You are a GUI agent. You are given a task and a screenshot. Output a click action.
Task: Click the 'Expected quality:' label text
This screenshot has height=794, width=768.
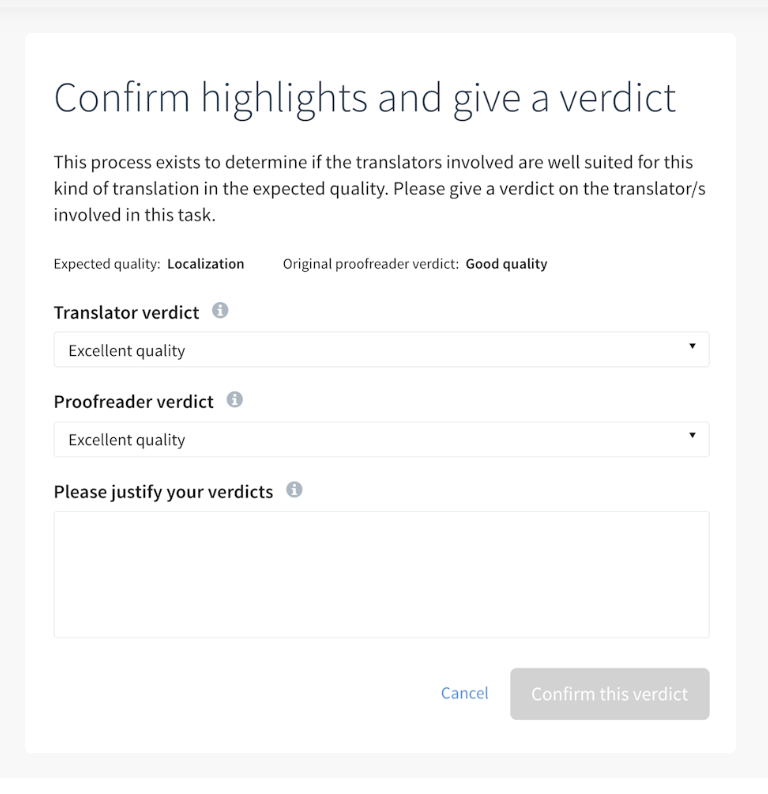[107, 264]
